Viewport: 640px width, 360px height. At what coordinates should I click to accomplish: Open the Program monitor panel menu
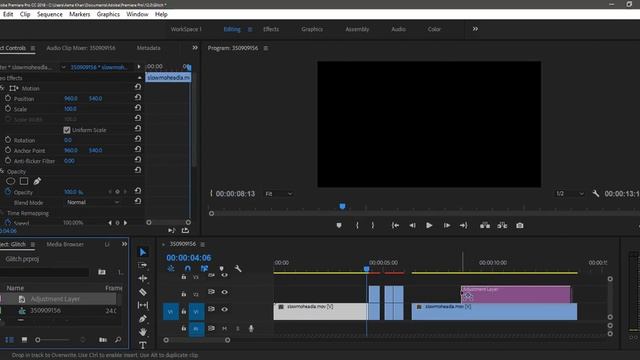coord(266,48)
